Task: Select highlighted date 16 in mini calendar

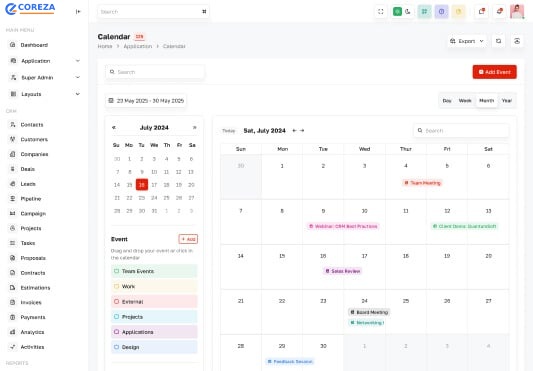Action: [142, 185]
